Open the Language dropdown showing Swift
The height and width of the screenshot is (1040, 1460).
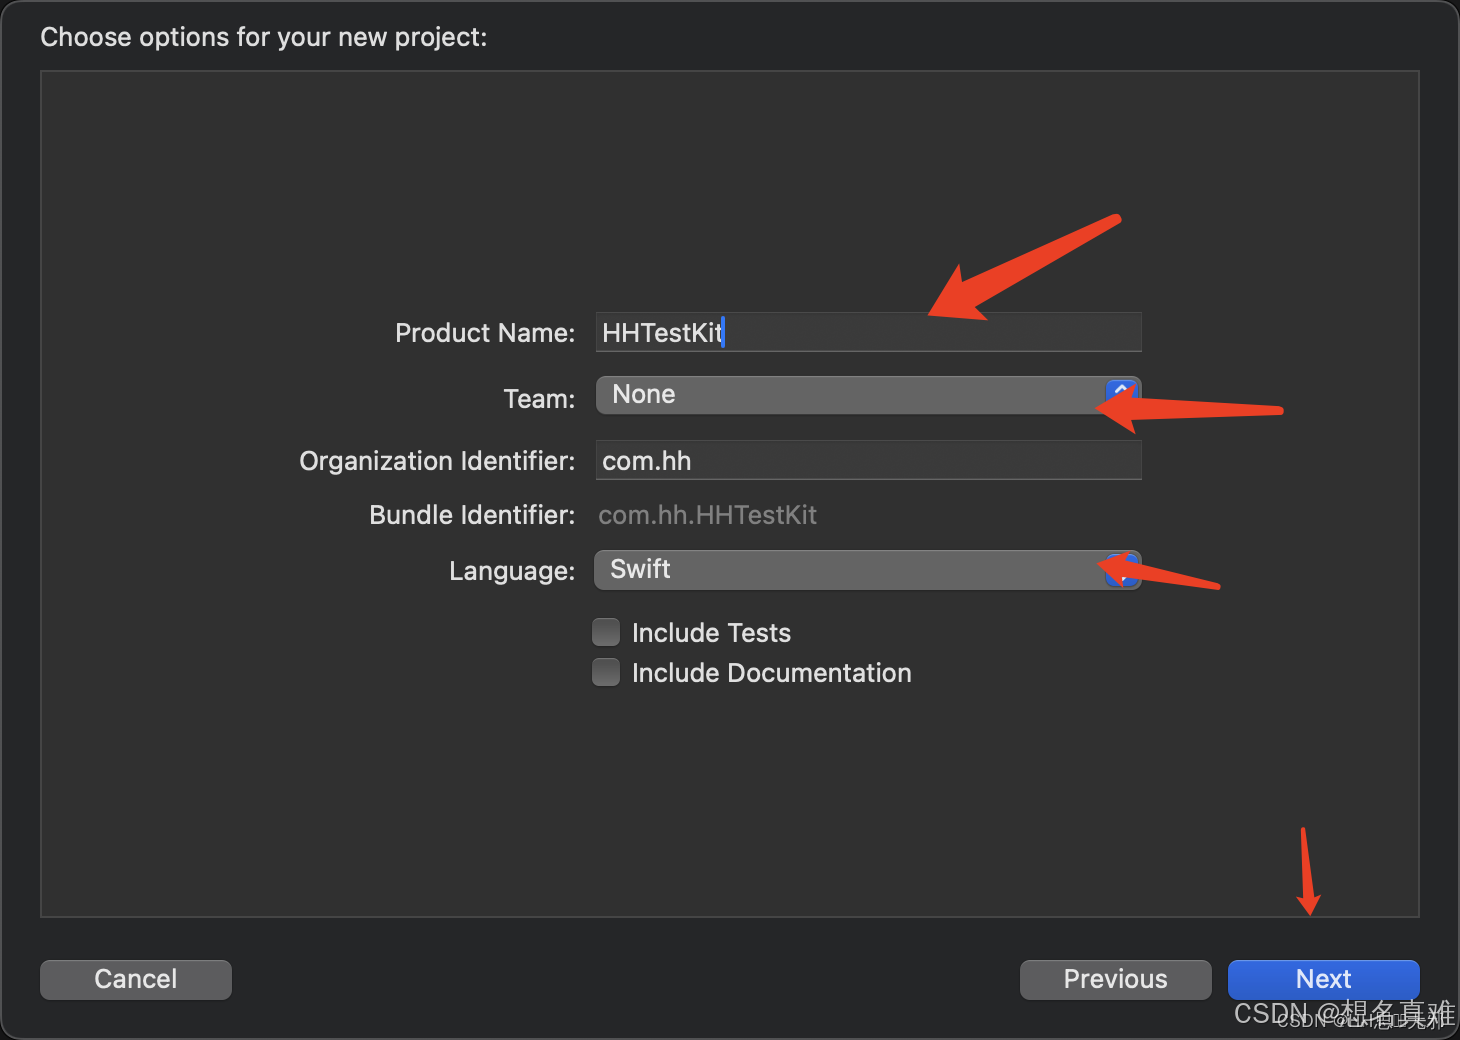[860, 569]
